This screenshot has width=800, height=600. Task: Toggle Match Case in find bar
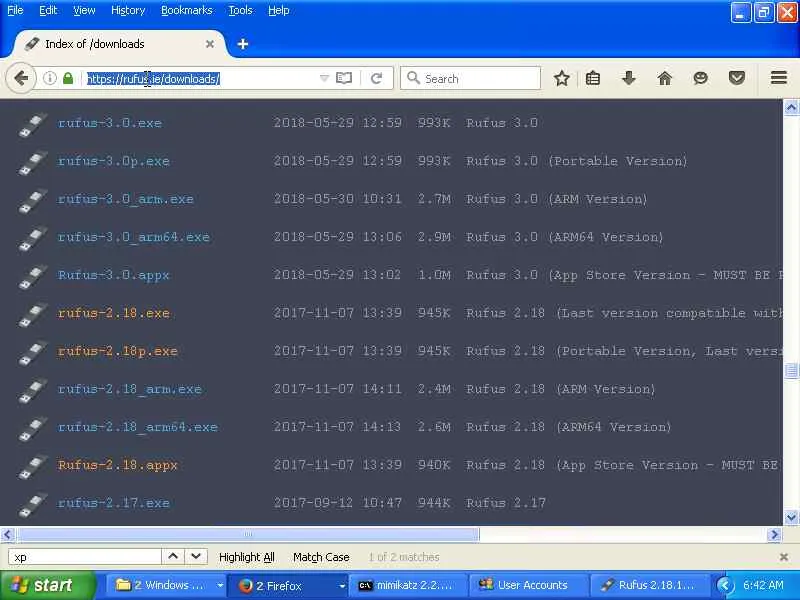tap(321, 557)
